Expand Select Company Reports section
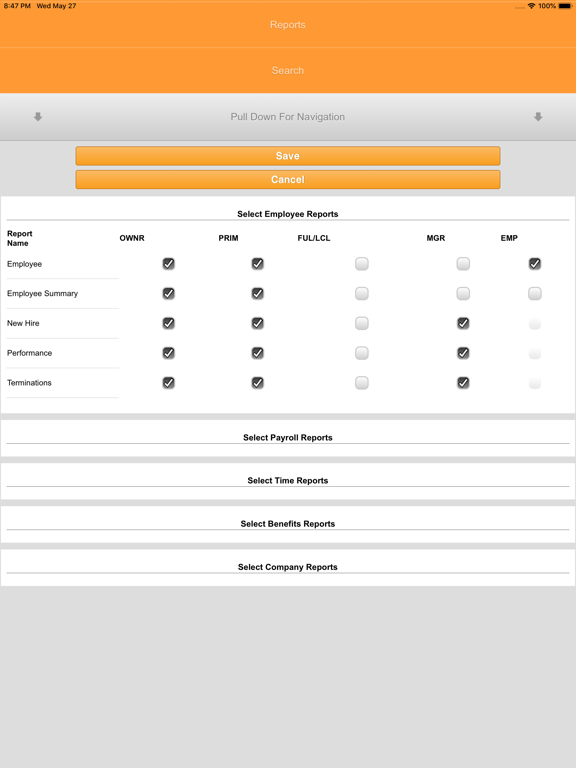The height and width of the screenshot is (768, 576). point(288,567)
